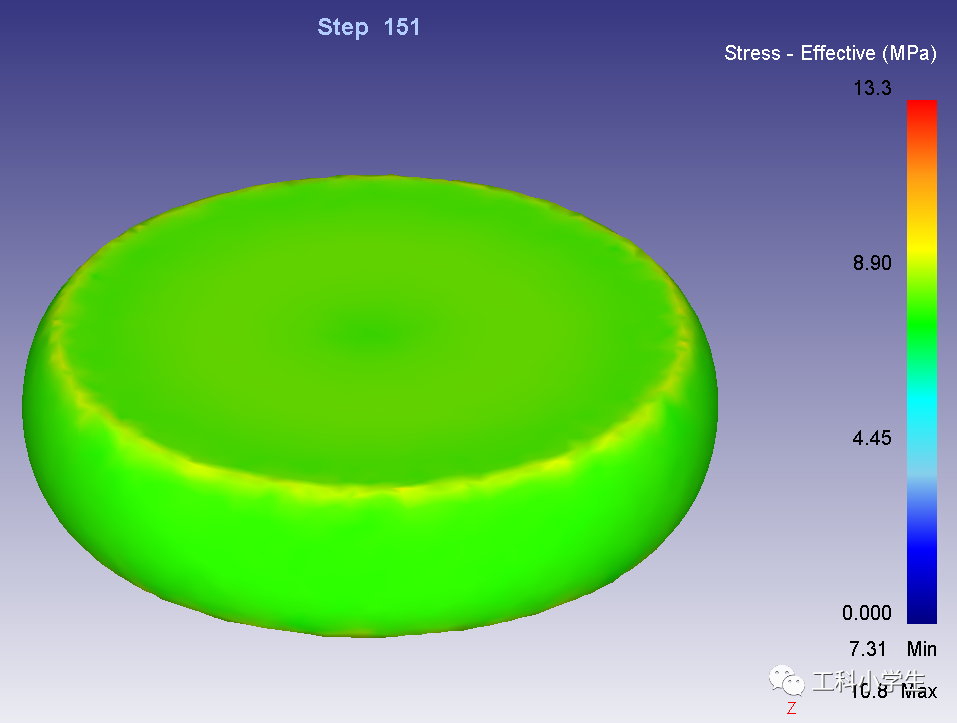This screenshot has width=957, height=723.
Task: Click the 13.3 legend maximum value
Action: pos(872,88)
